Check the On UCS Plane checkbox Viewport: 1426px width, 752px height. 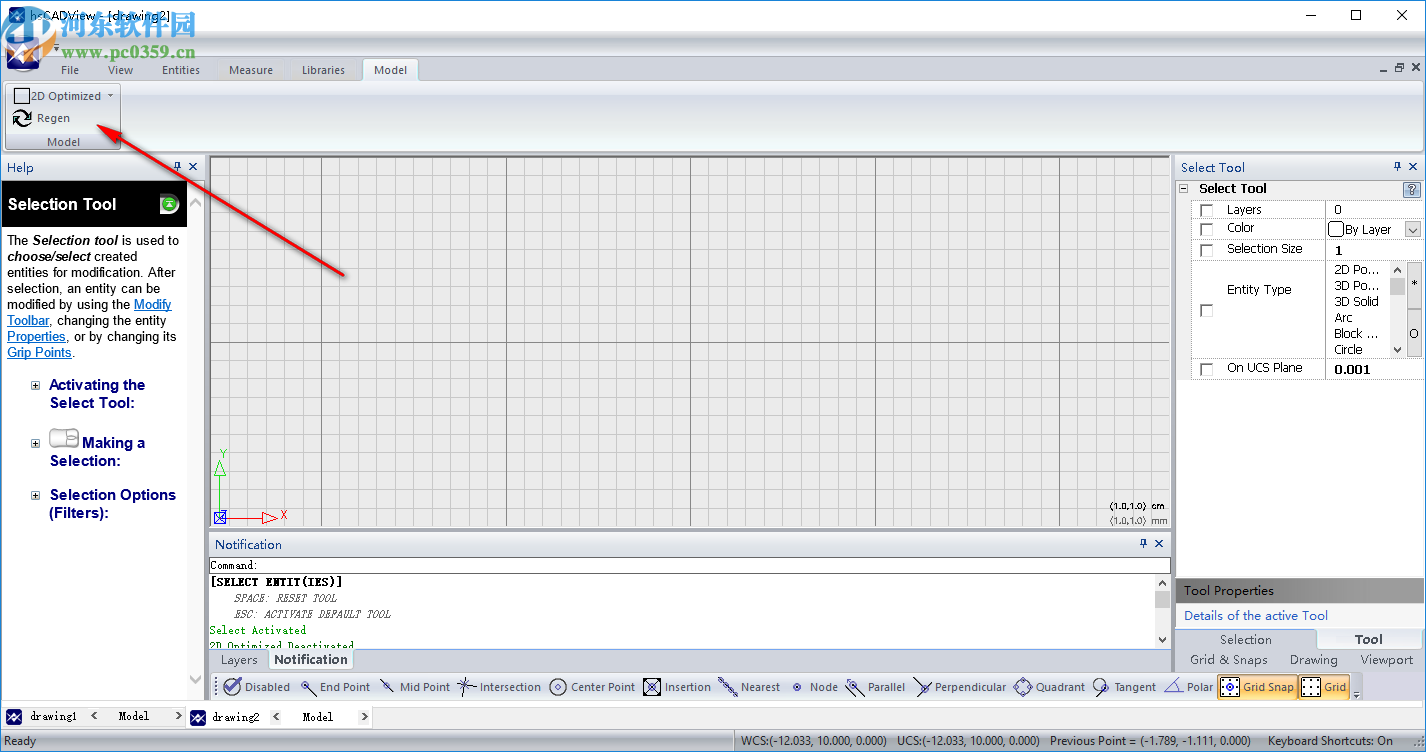(1207, 369)
